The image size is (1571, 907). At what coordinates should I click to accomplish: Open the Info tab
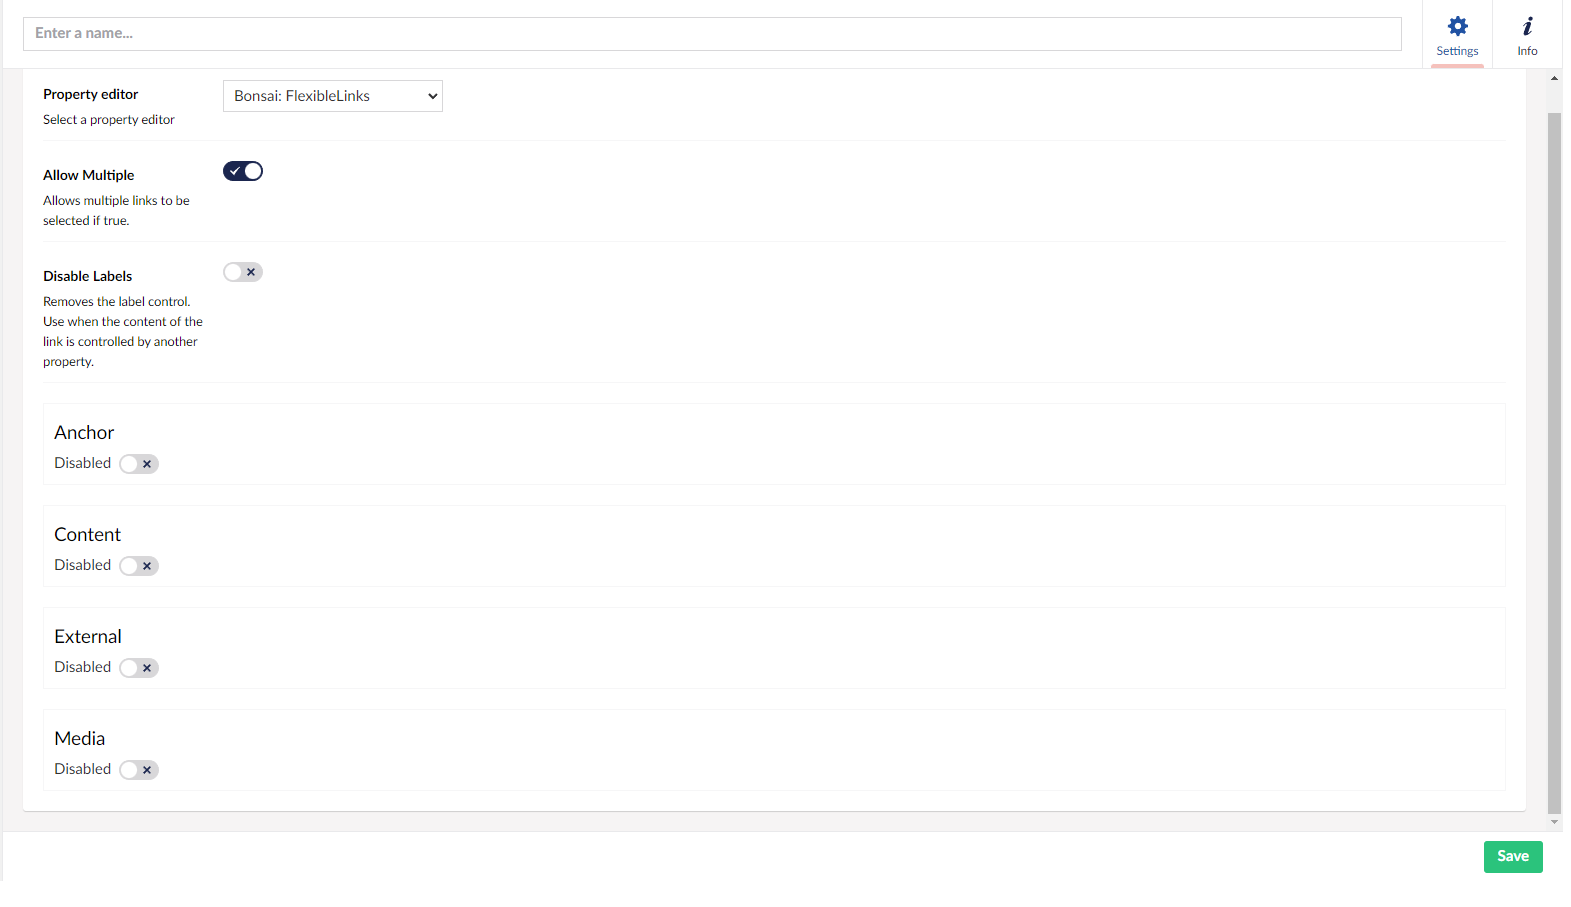pyautogui.click(x=1527, y=35)
